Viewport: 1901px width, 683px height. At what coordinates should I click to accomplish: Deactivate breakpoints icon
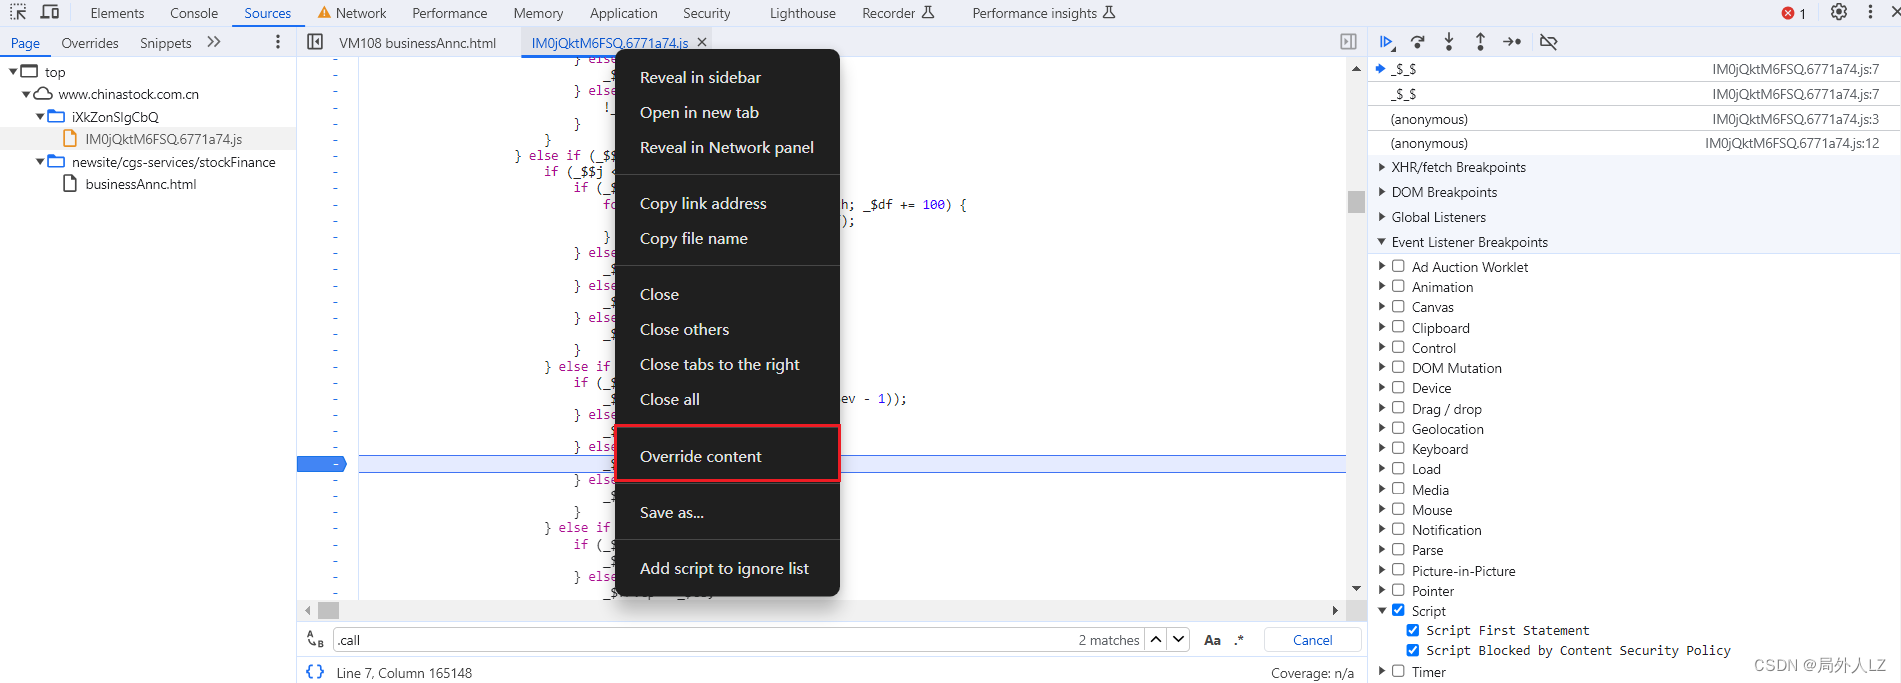(1548, 42)
